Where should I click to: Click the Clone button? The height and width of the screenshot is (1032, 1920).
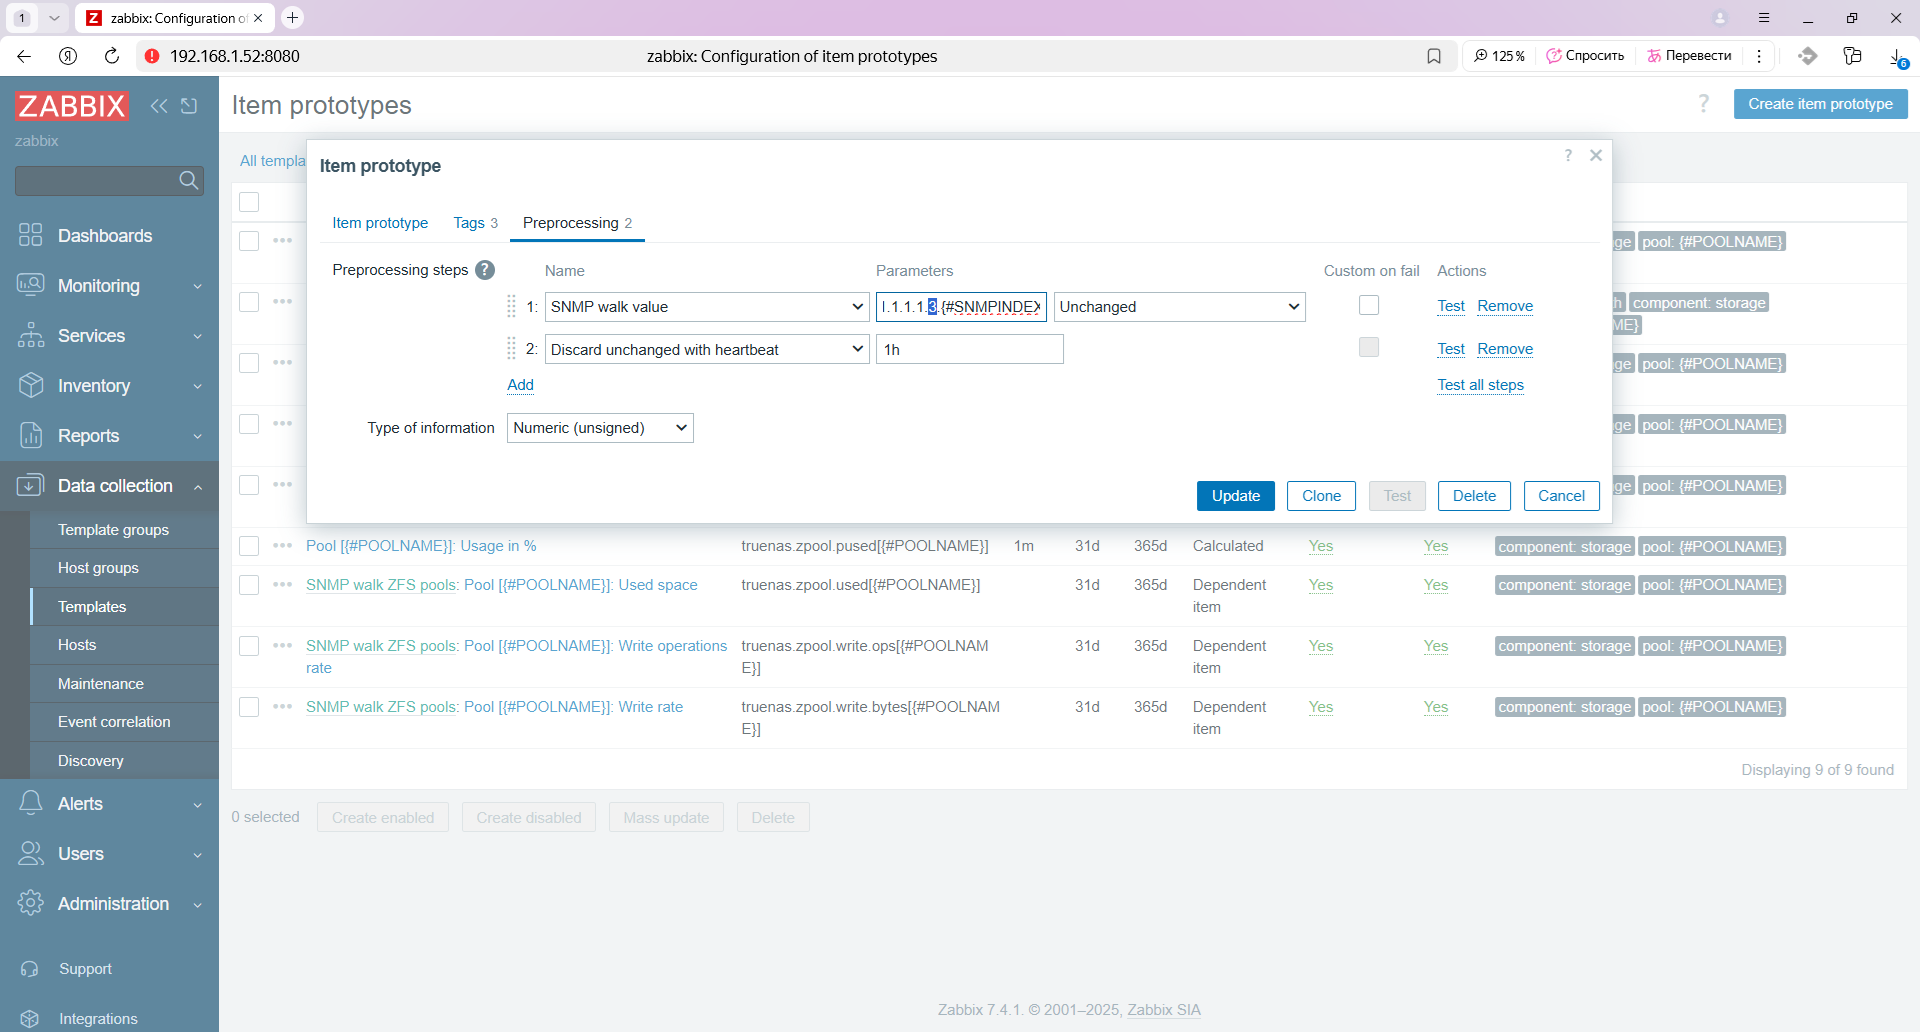pos(1321,496)
